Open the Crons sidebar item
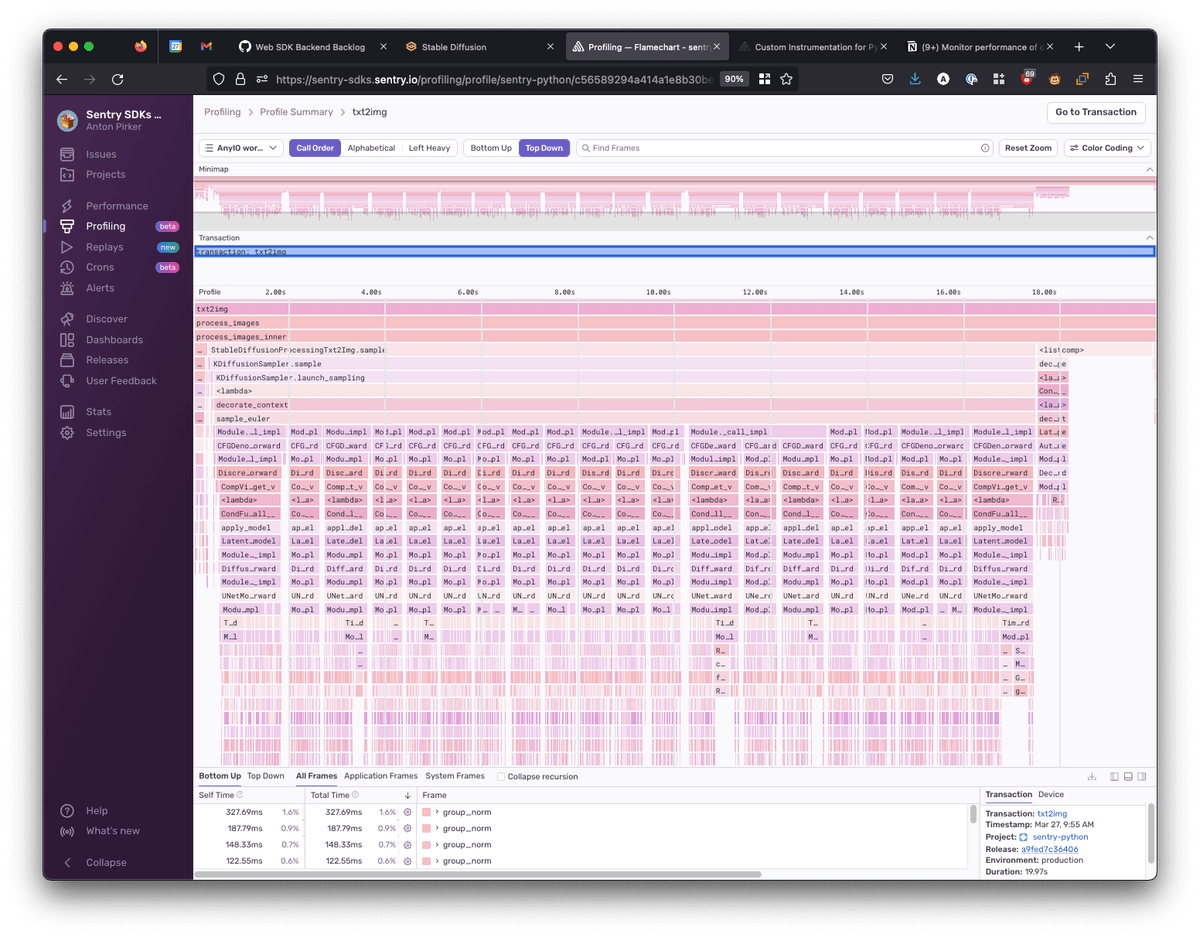 point(100,267)
